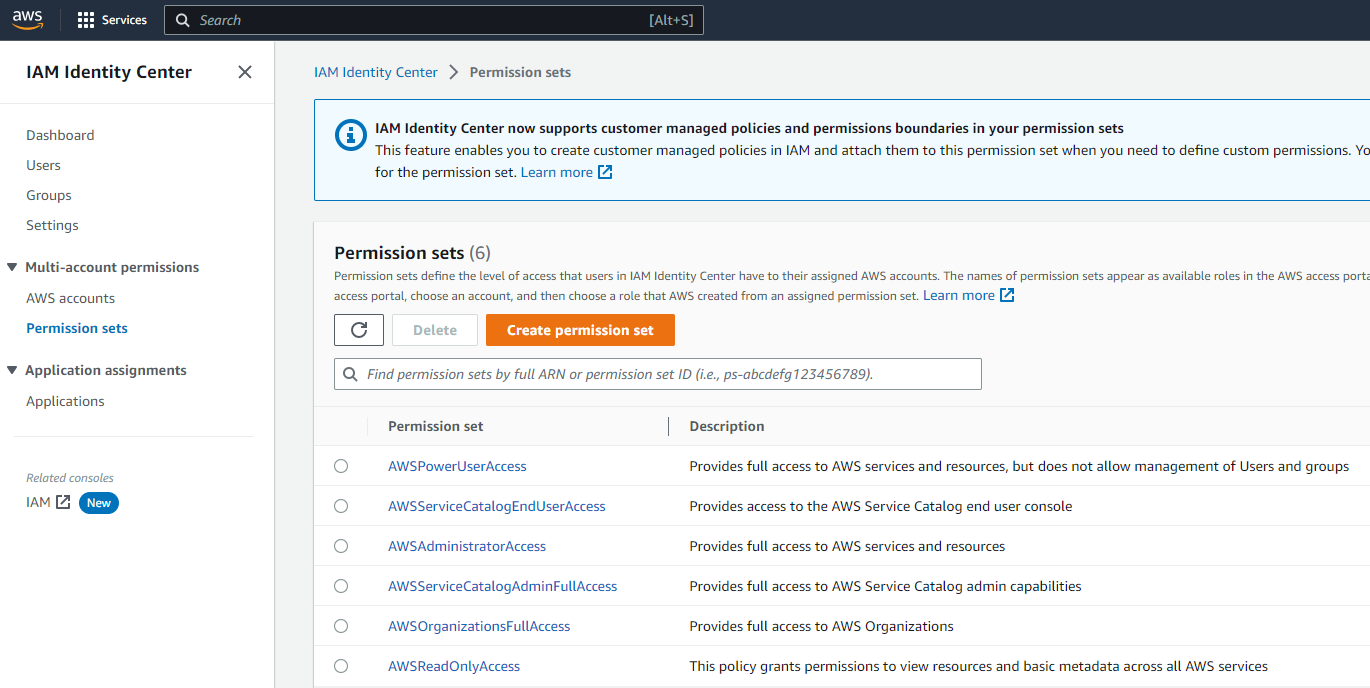Open Applications in the side navigation
1370x688 pixels.
65,401
